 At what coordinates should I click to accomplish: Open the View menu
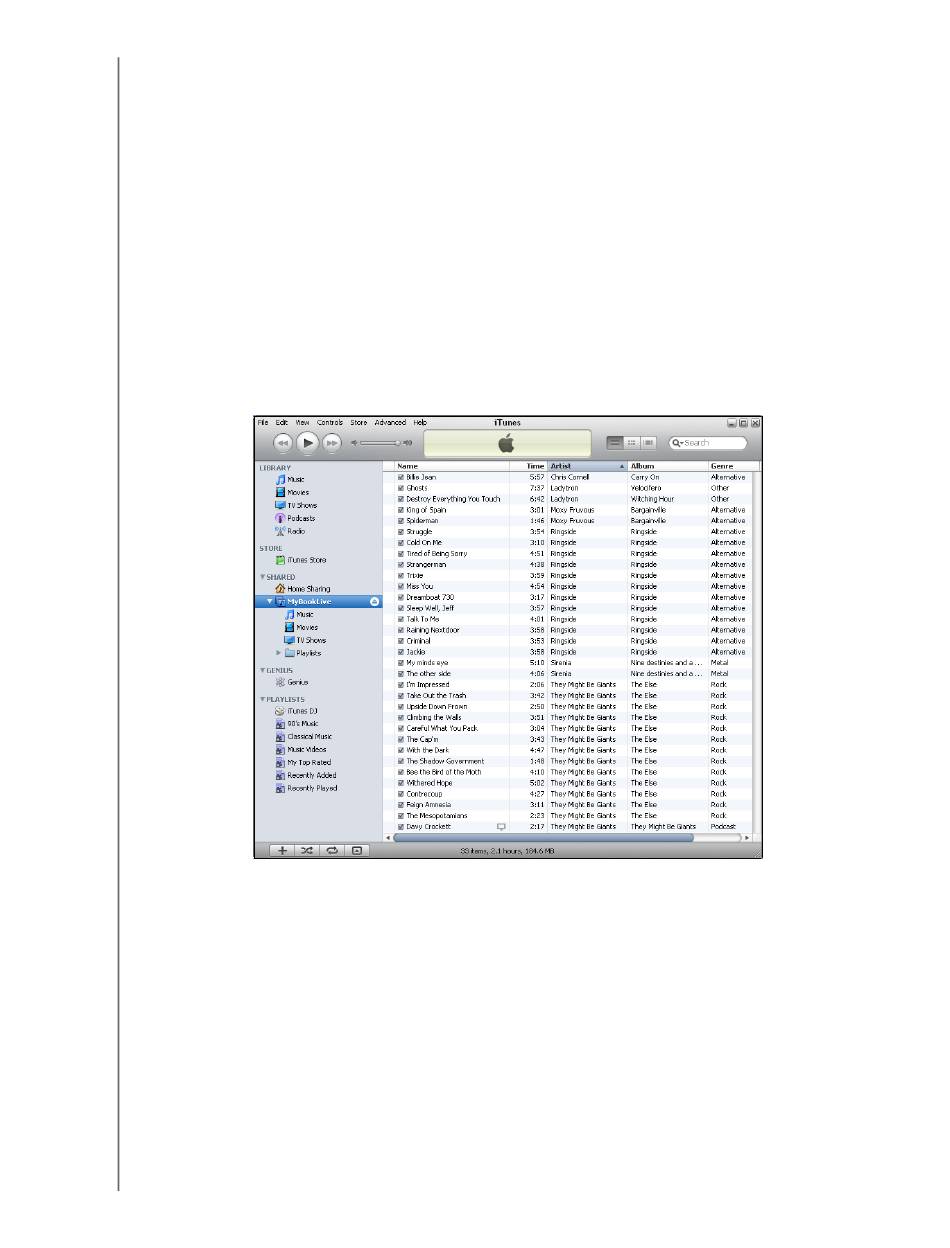302,423
